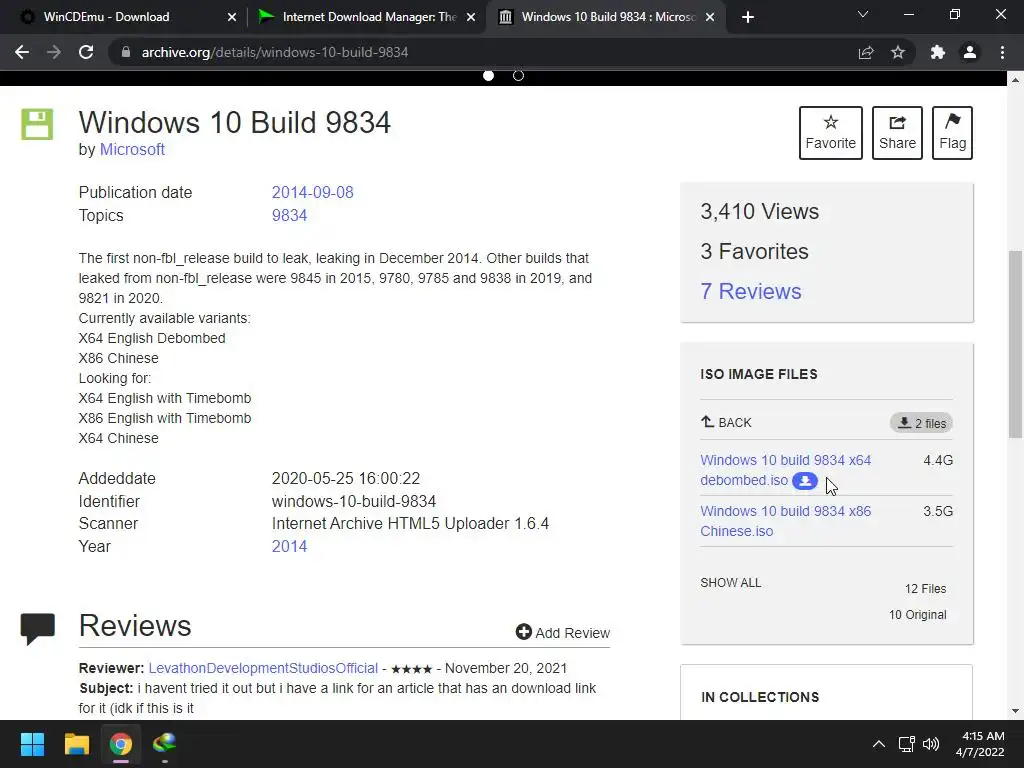Select the Windows 10 Build 9834 tab
Image resolution: width=1024 pixels, height=768 pixels.
click(605, 17)
